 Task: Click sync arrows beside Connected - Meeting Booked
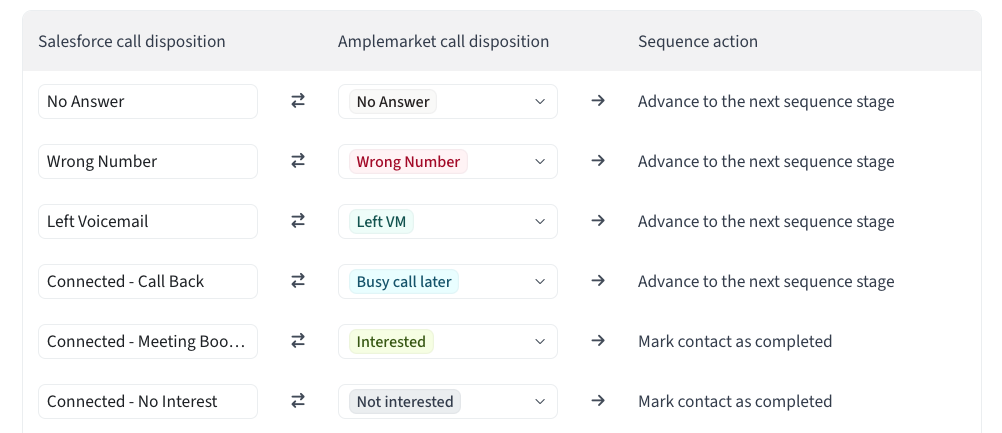(298, 341)
